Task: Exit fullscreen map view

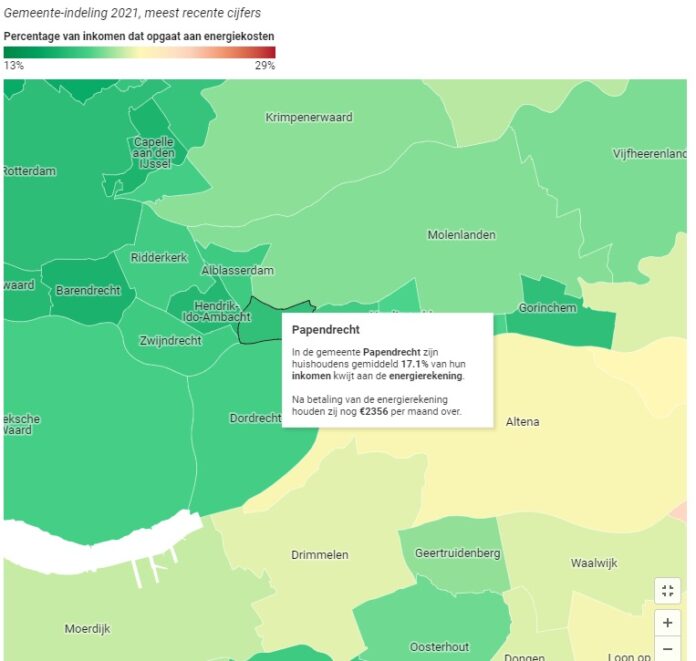Action: [667, 591]
